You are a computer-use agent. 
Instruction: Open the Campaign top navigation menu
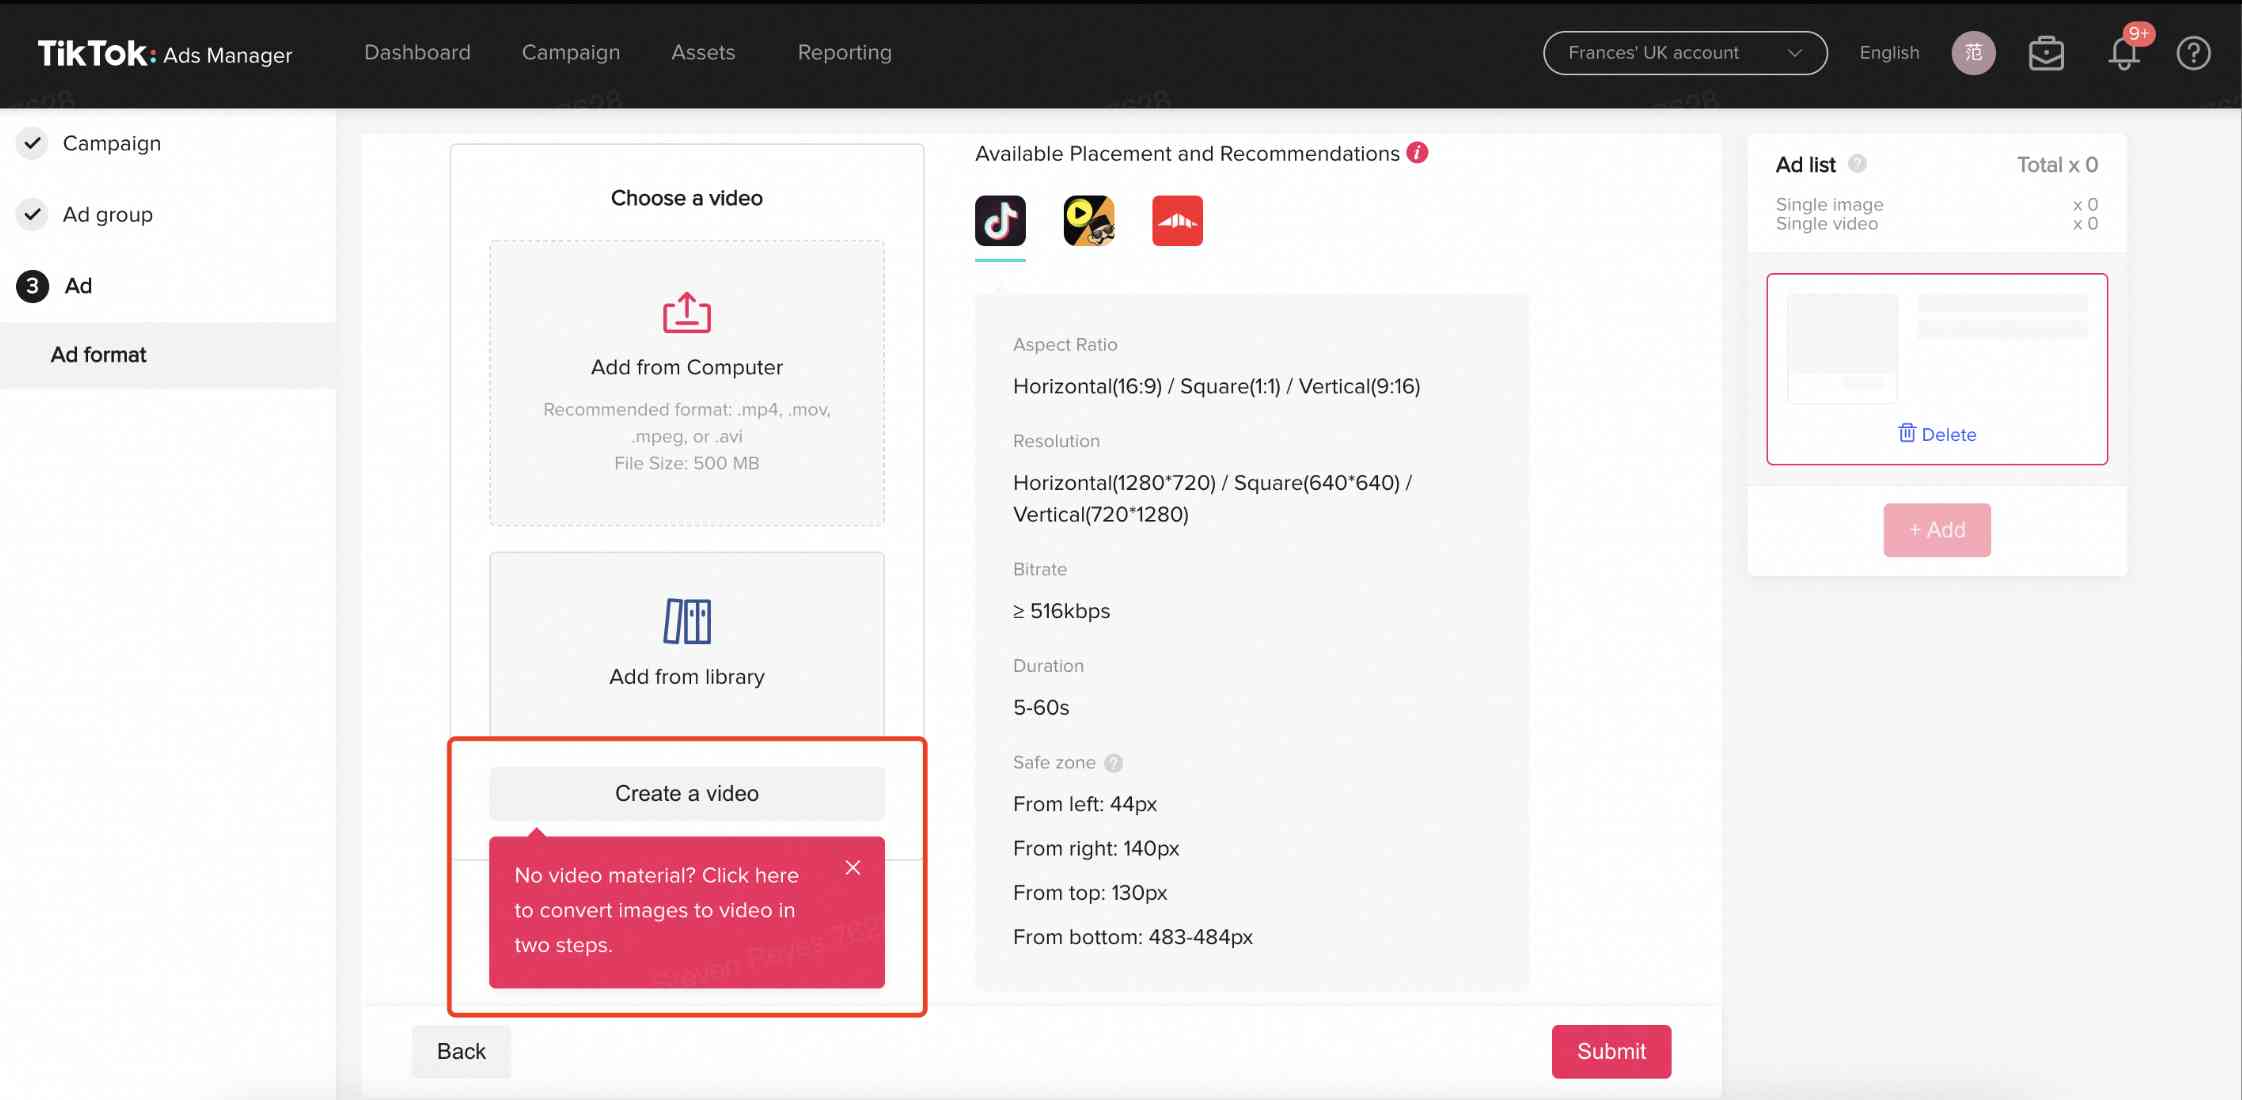point(571,53)
